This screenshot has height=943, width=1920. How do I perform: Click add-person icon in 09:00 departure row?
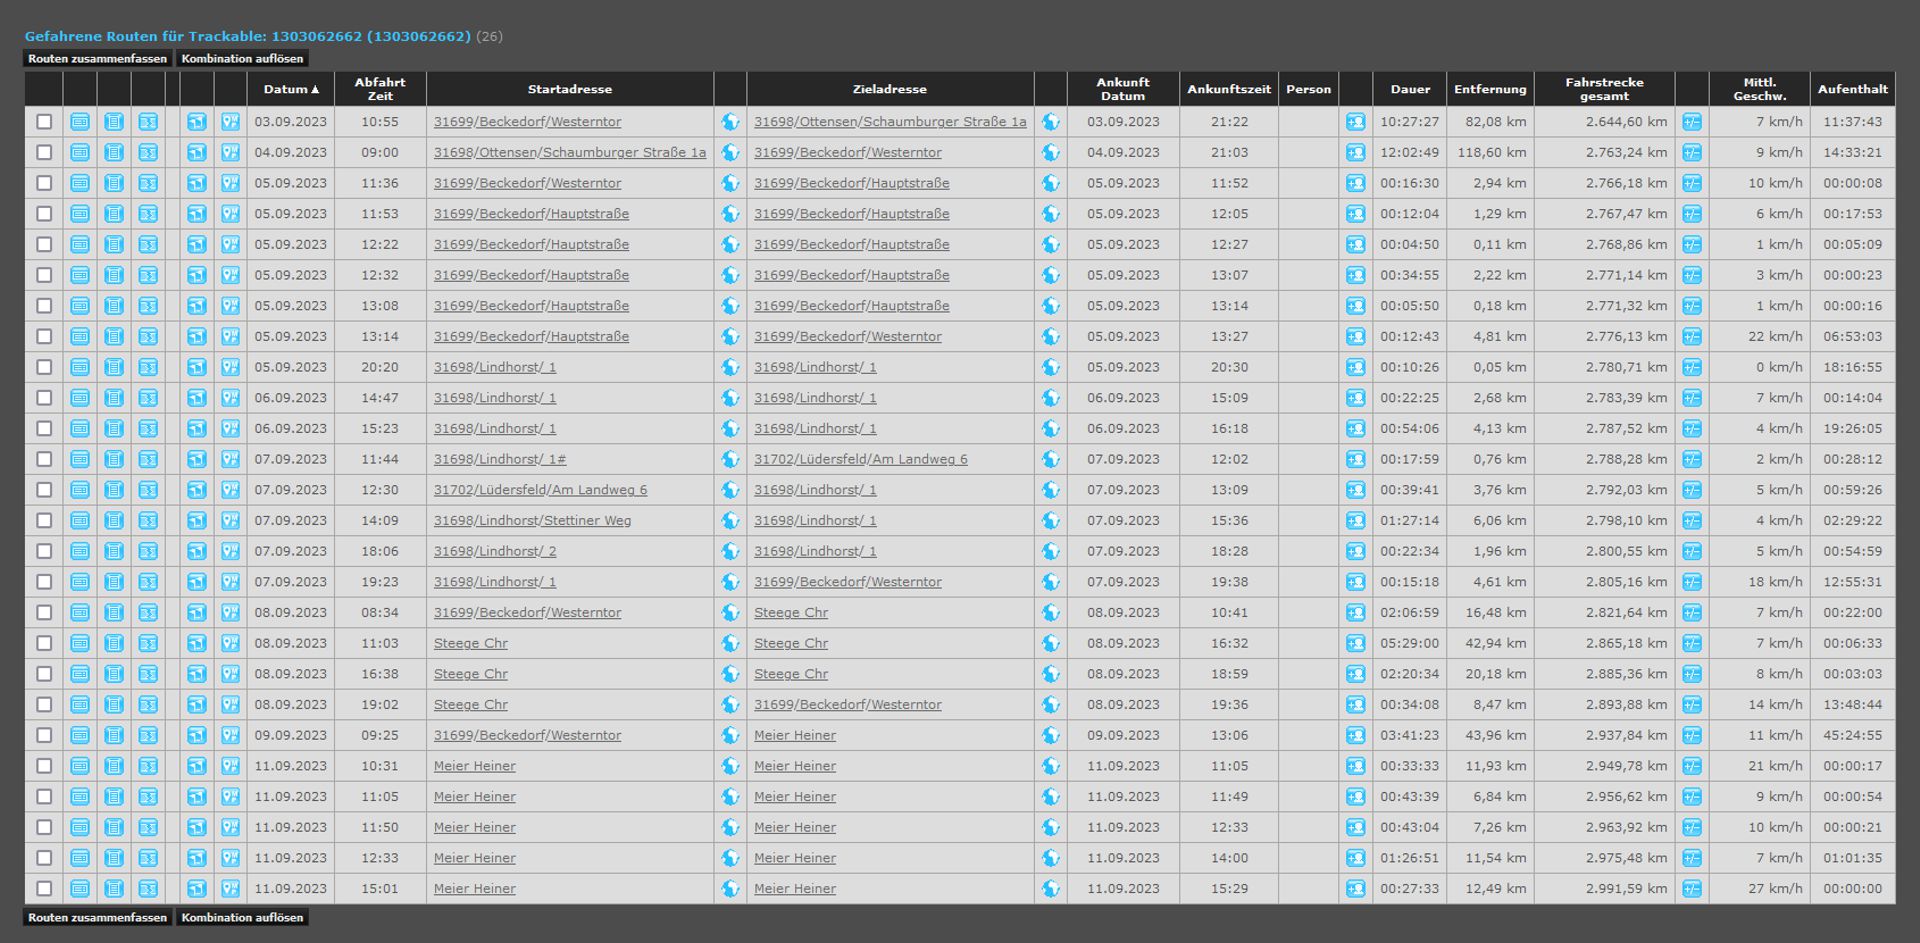[1355, 153]
